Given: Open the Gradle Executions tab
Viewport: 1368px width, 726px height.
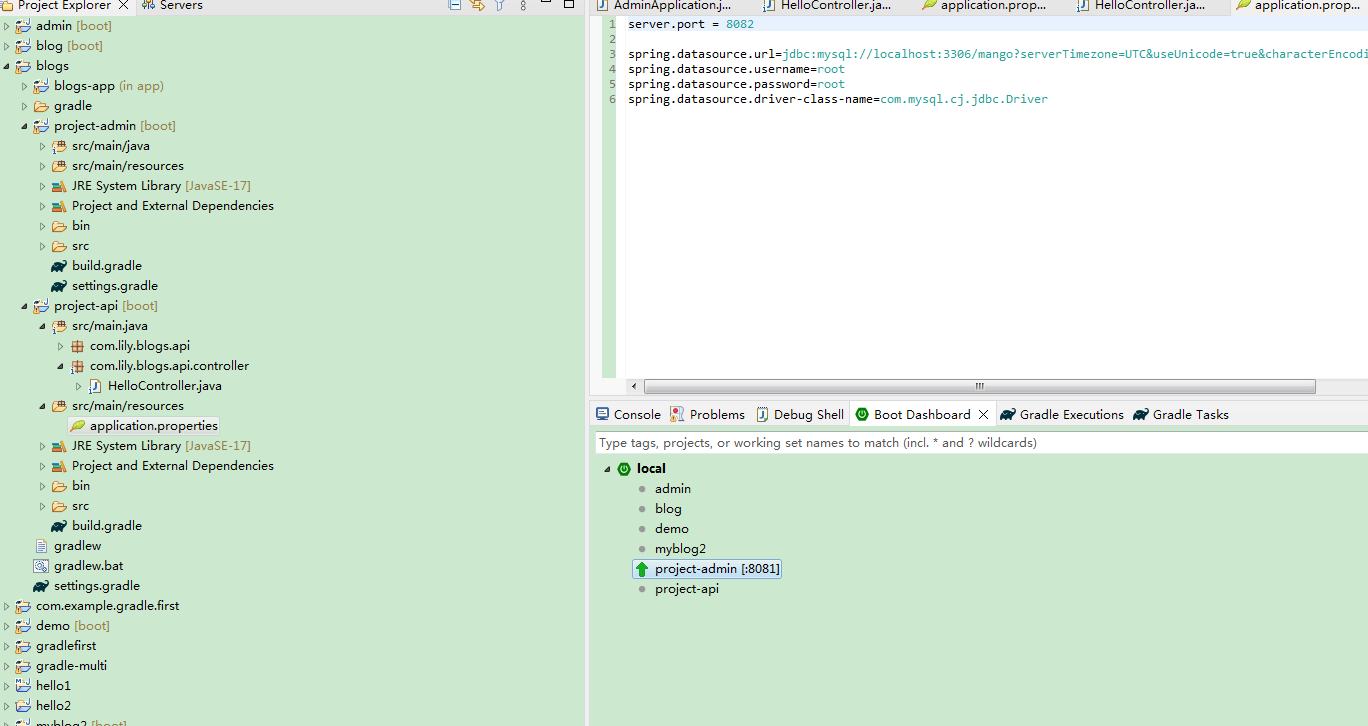Looking at the screenshot, I should (1062, 414).
